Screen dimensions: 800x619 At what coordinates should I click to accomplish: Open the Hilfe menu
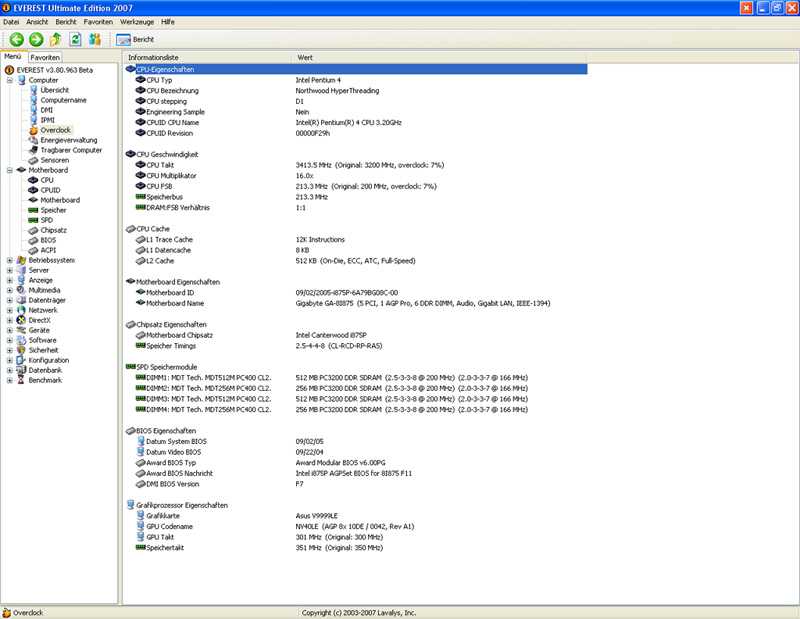pos(168,22)
